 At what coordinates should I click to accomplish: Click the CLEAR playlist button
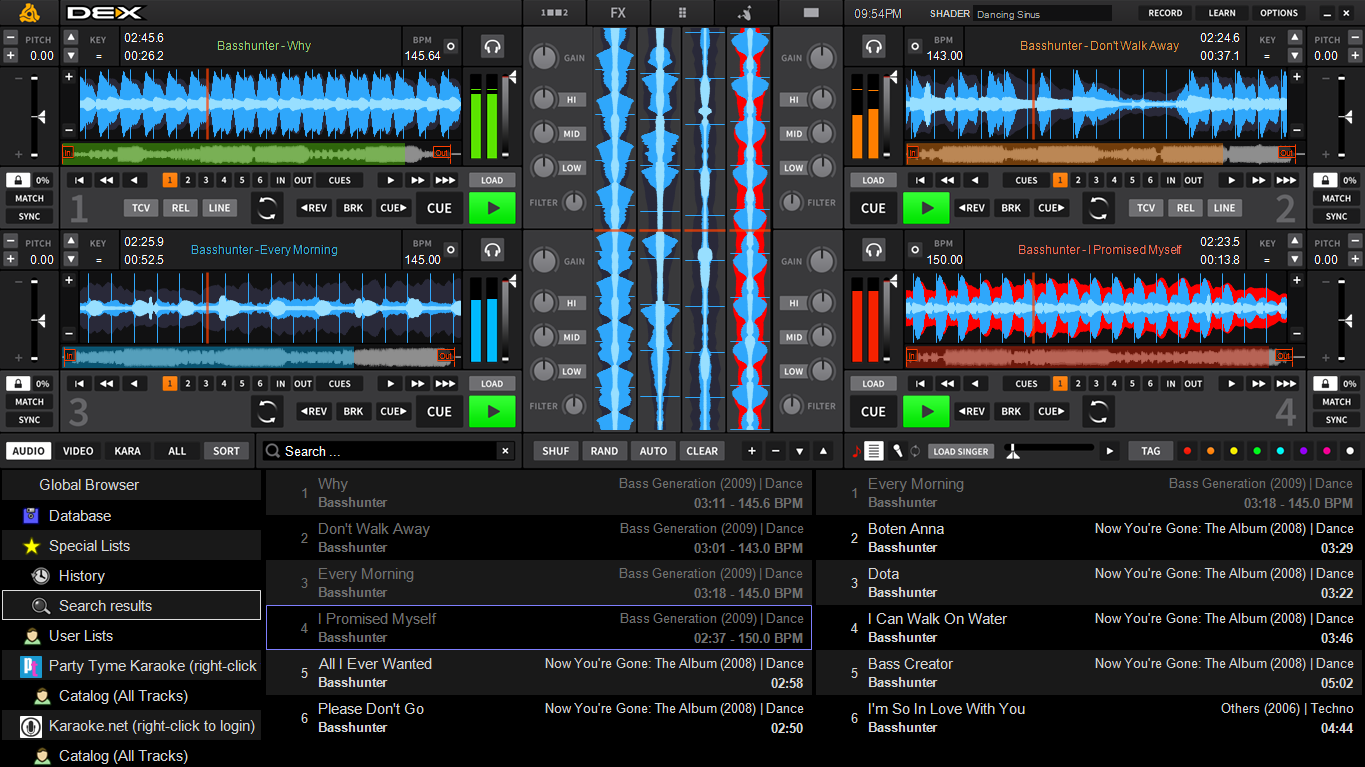[x=702, y=451]
